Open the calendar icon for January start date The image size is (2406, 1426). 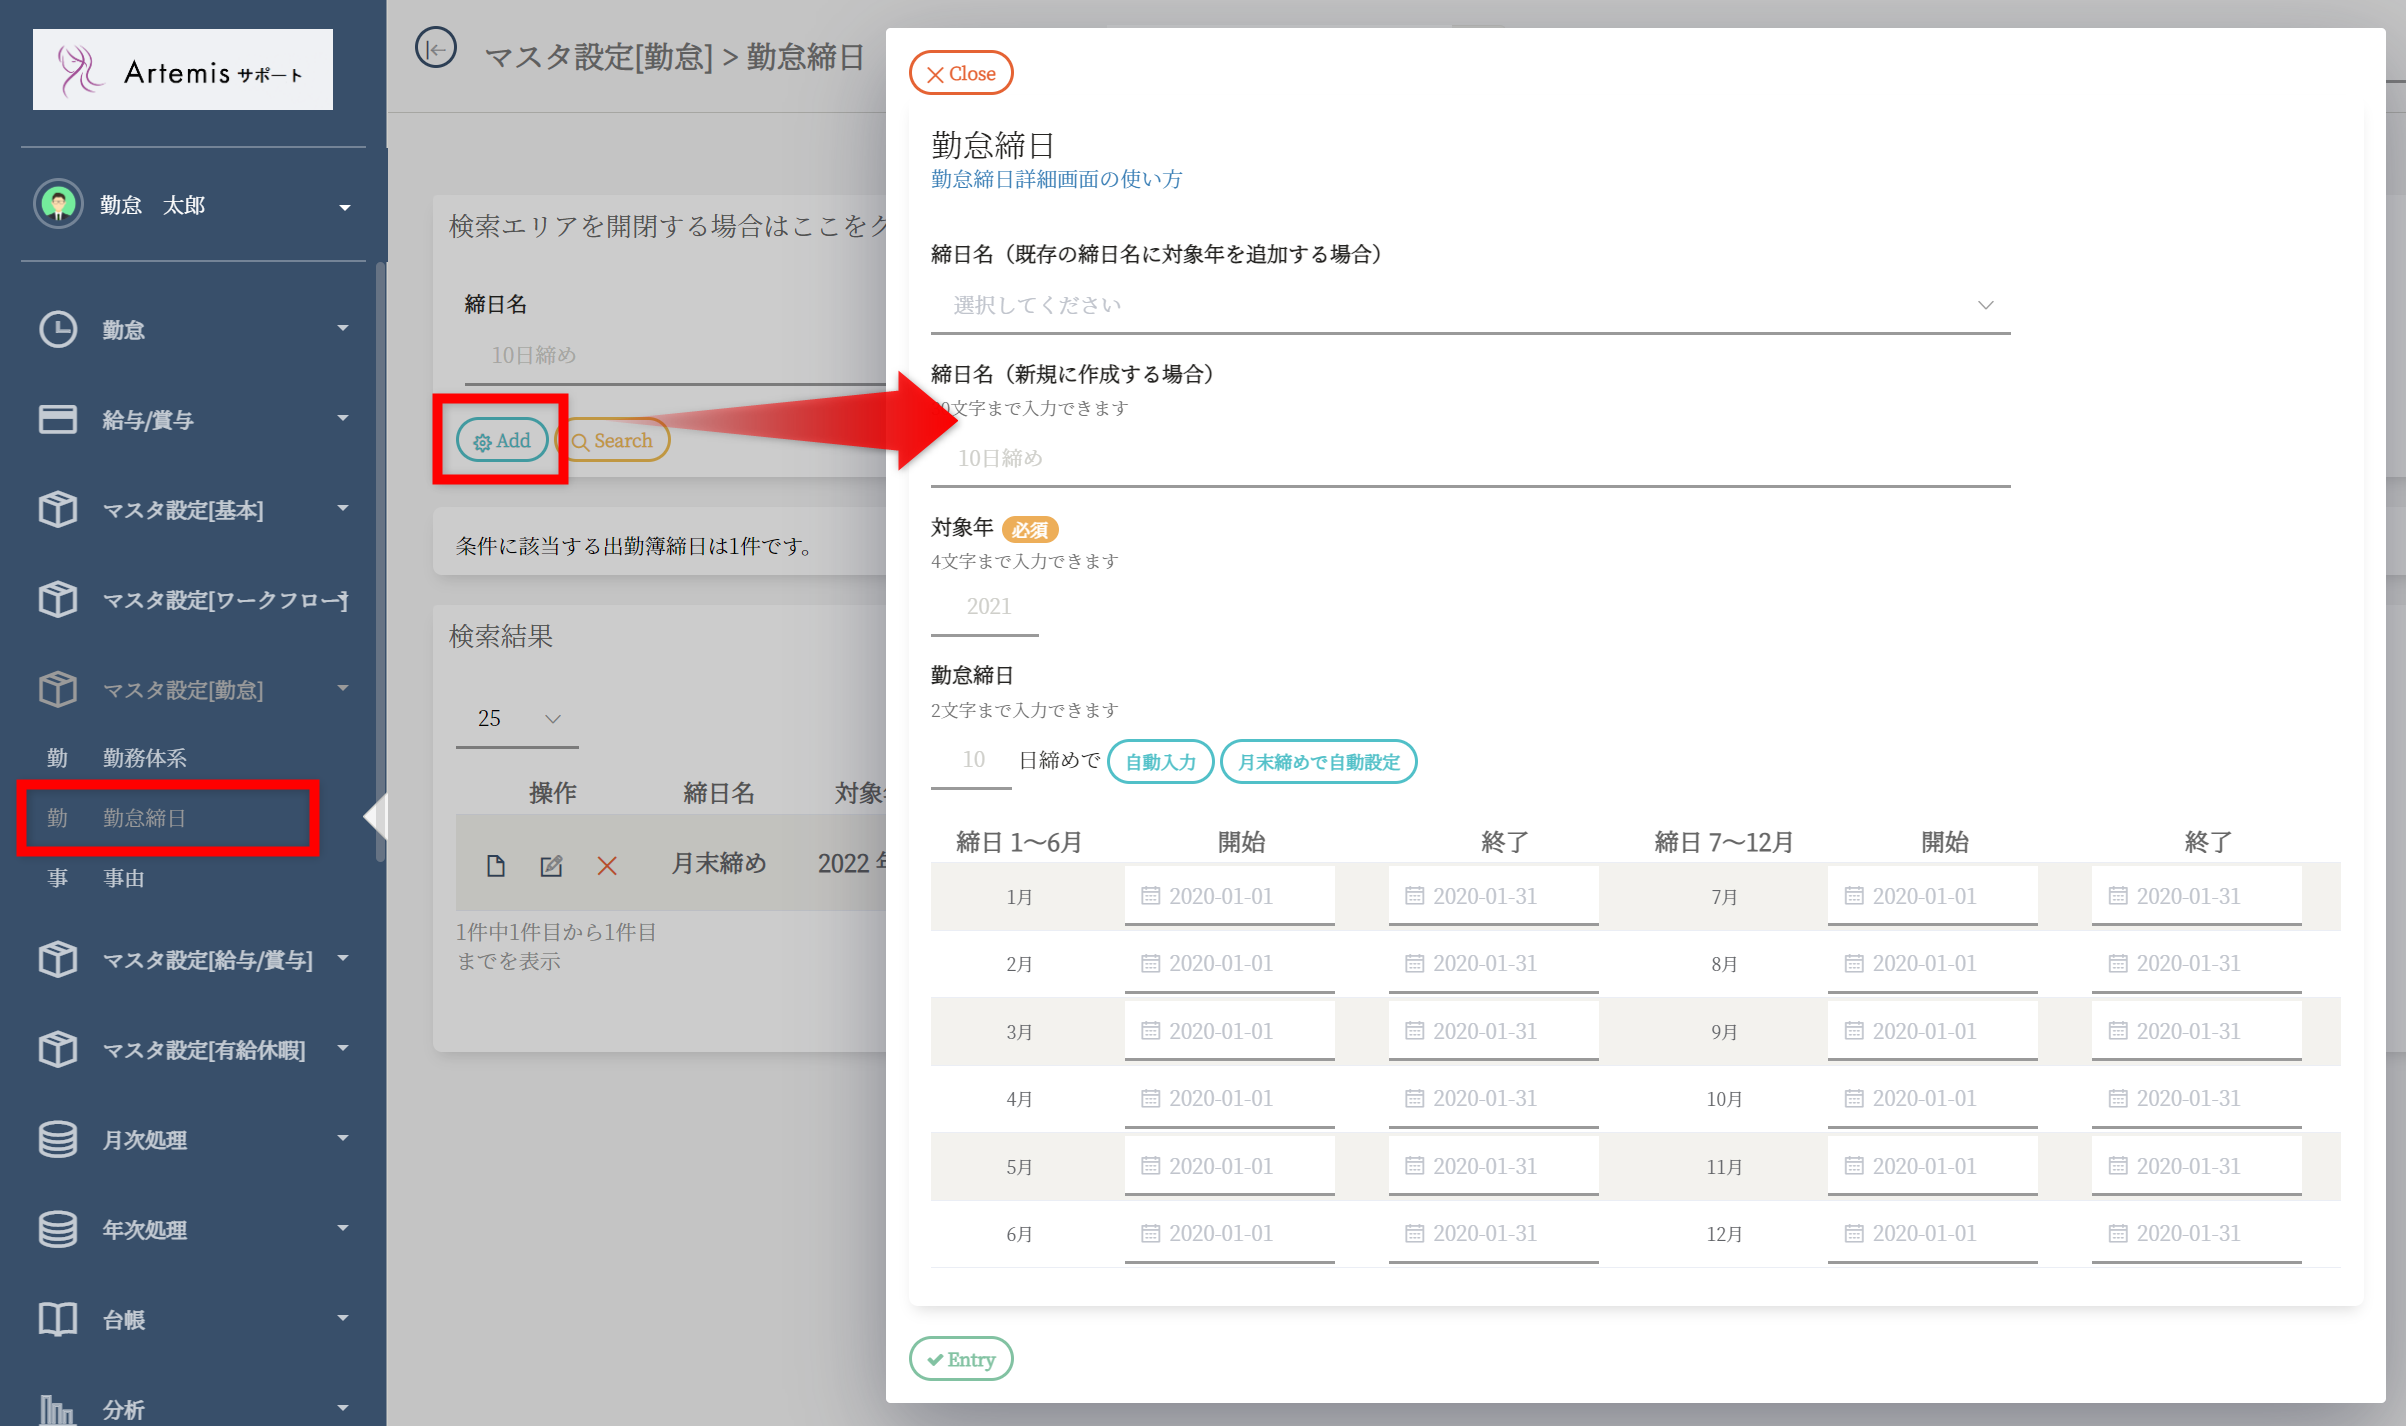tap(1151, 896)
